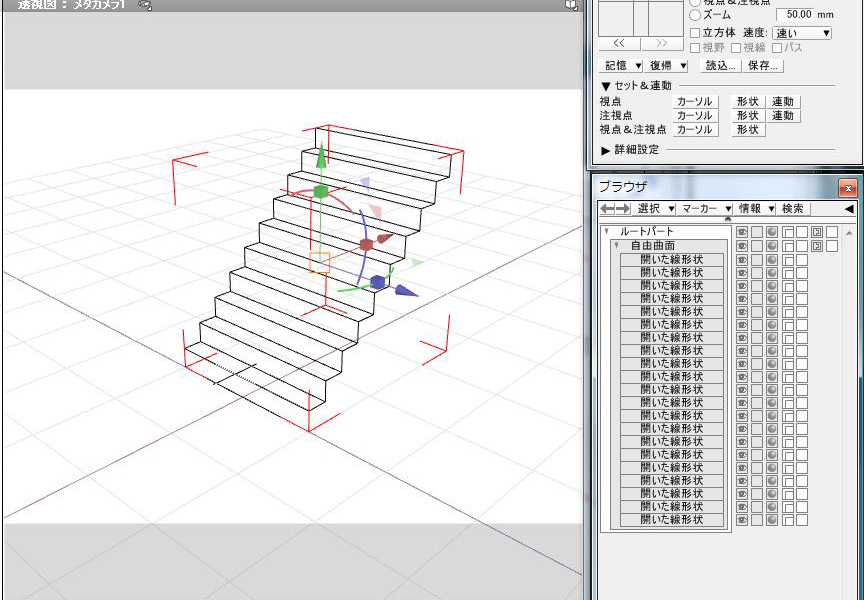Click the 保存... button
The width and height of the screenshot is (864, 600).
[763, 66]
